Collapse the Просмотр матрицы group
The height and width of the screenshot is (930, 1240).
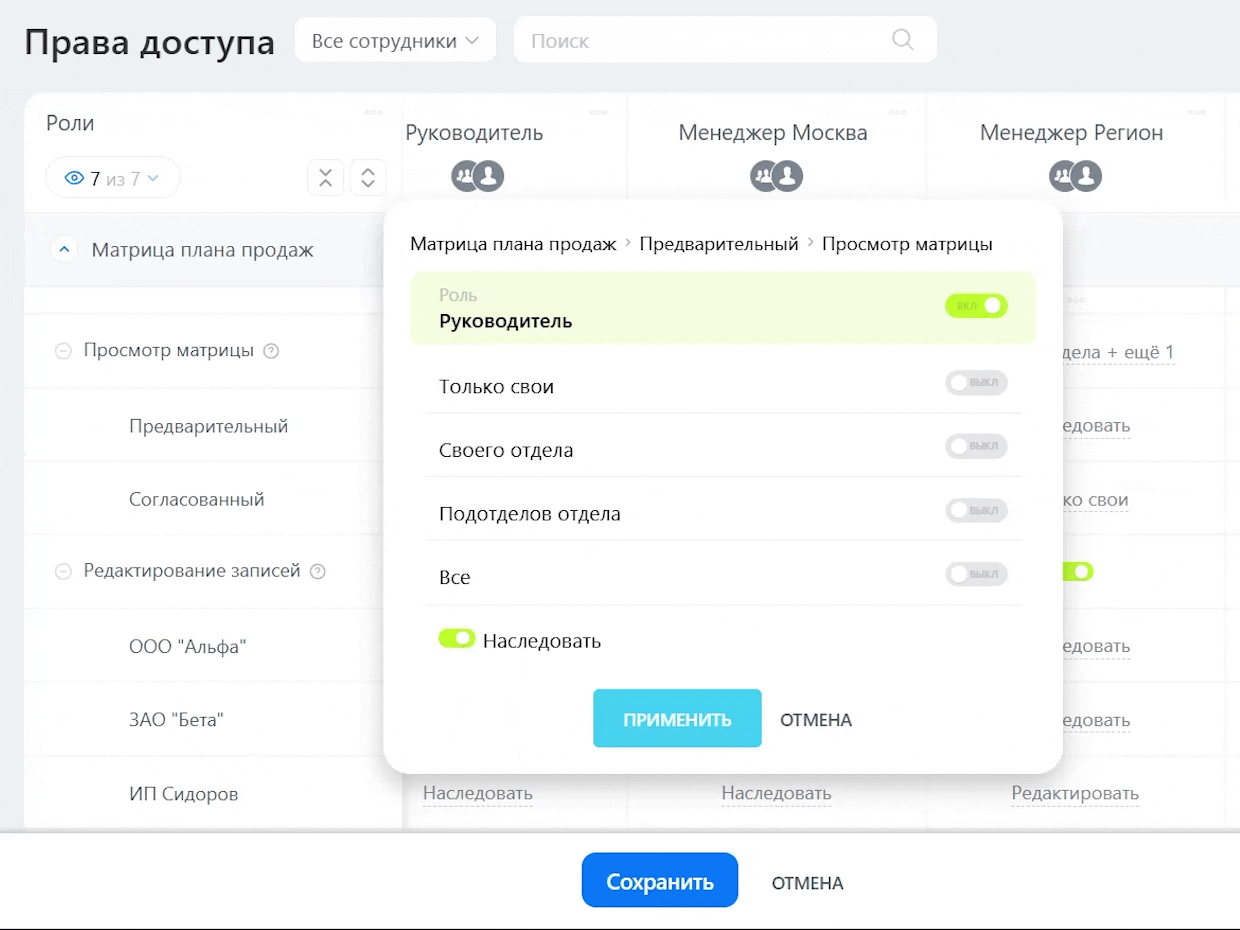point(63,352)
